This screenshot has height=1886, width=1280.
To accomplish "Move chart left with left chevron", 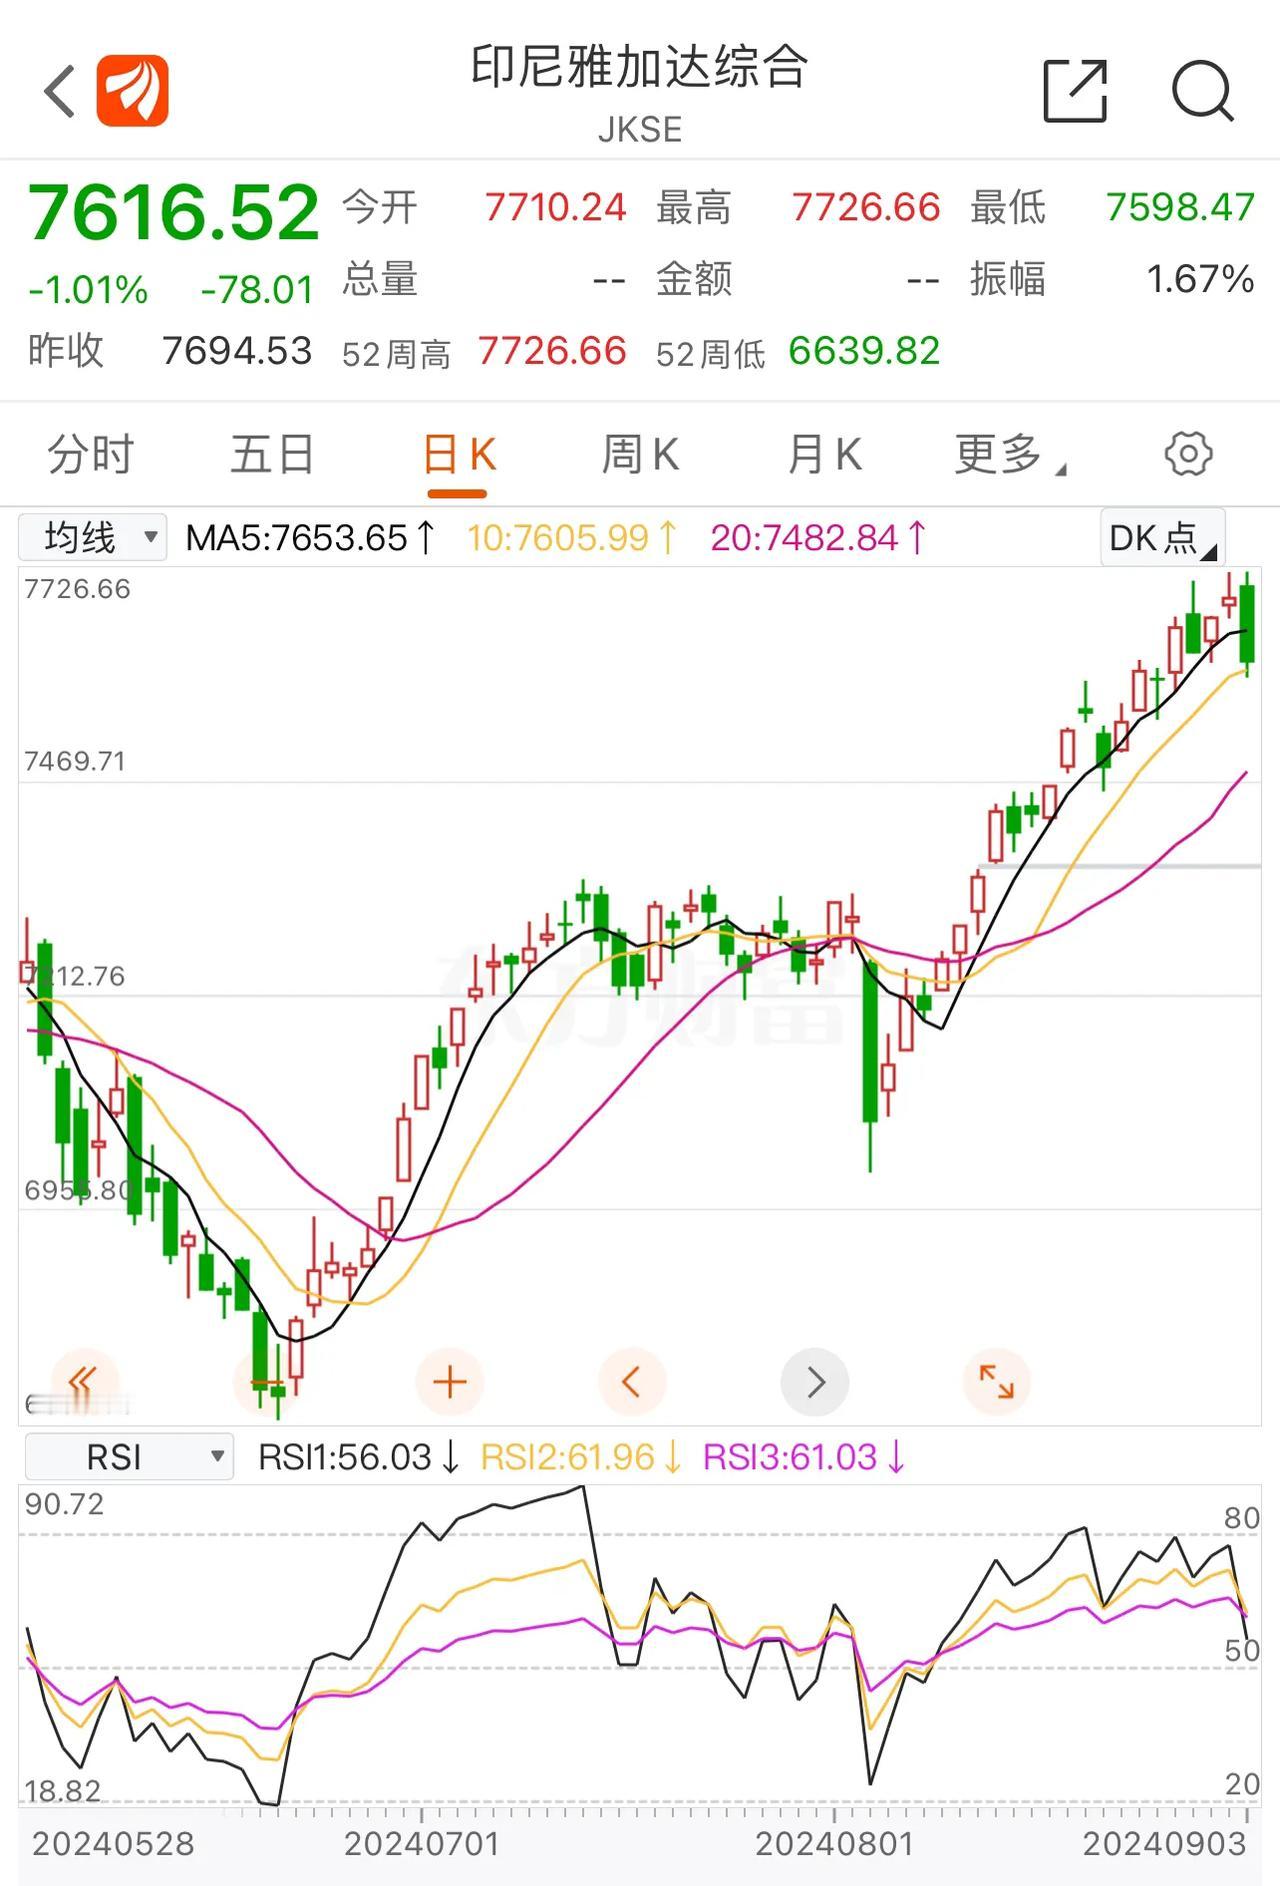I will pos(631,1382).
